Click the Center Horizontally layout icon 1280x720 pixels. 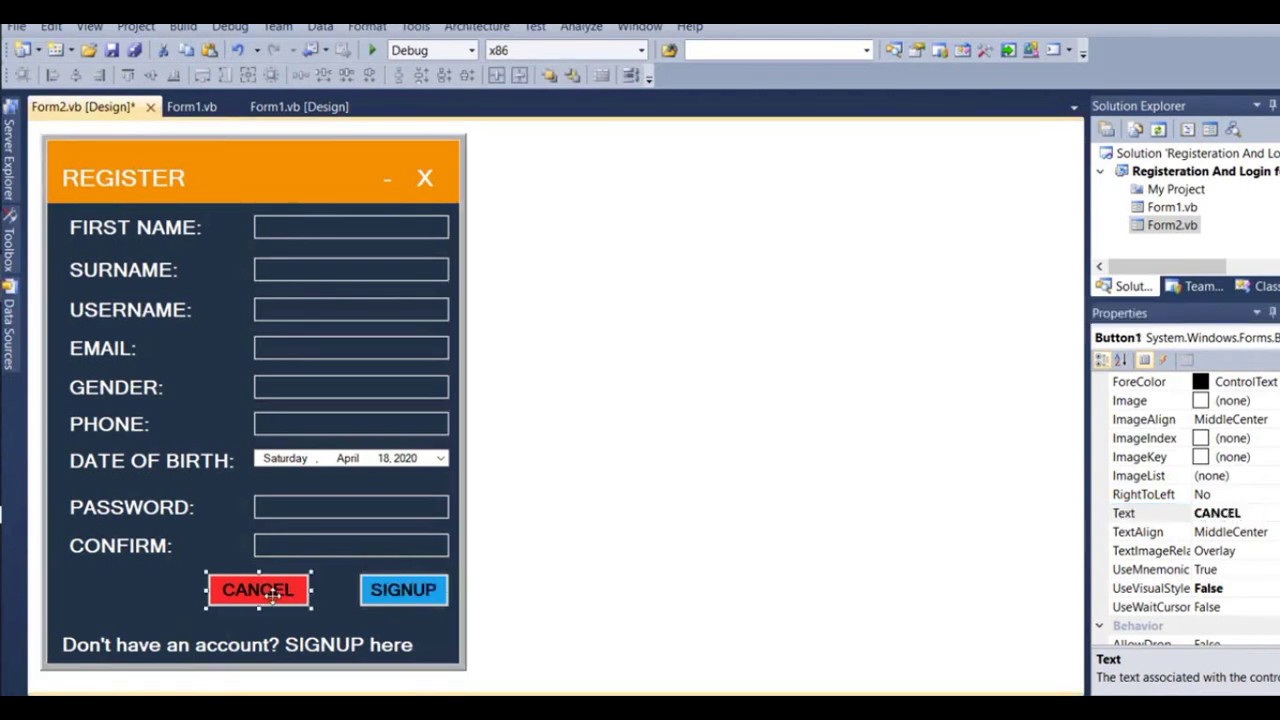(x=496, y=75)
